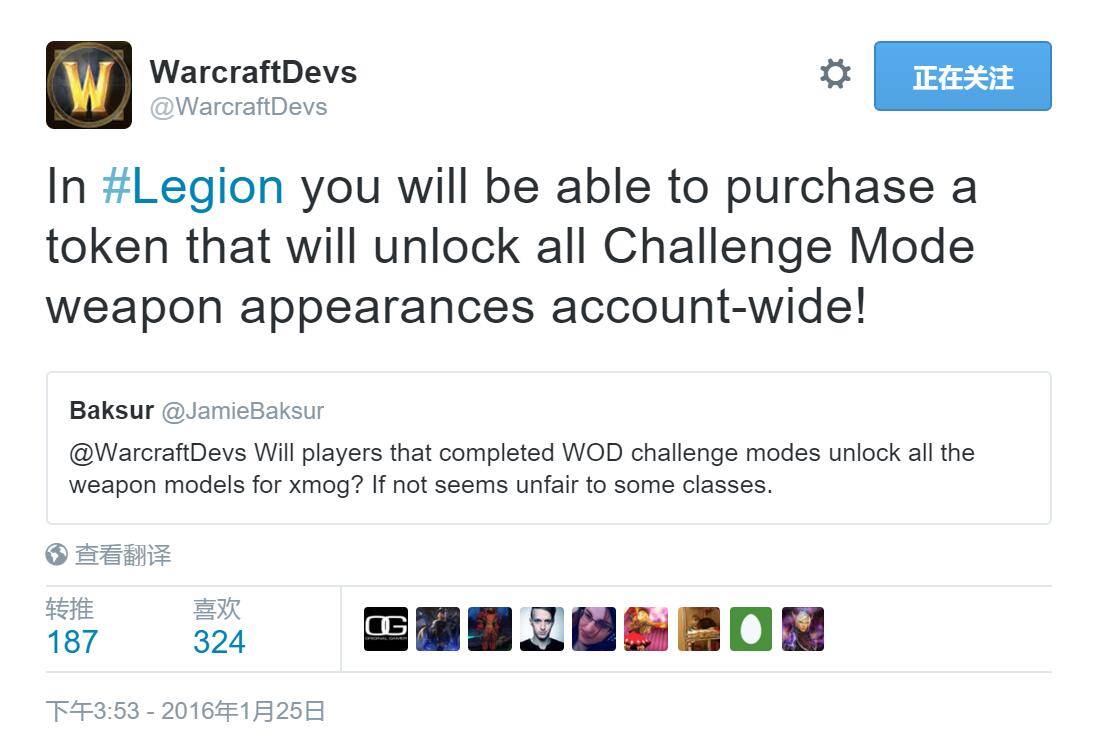The height and width of the screenshot is (743, 1103).
Task: Open the gear settings menu
Action: click(835, 74)
